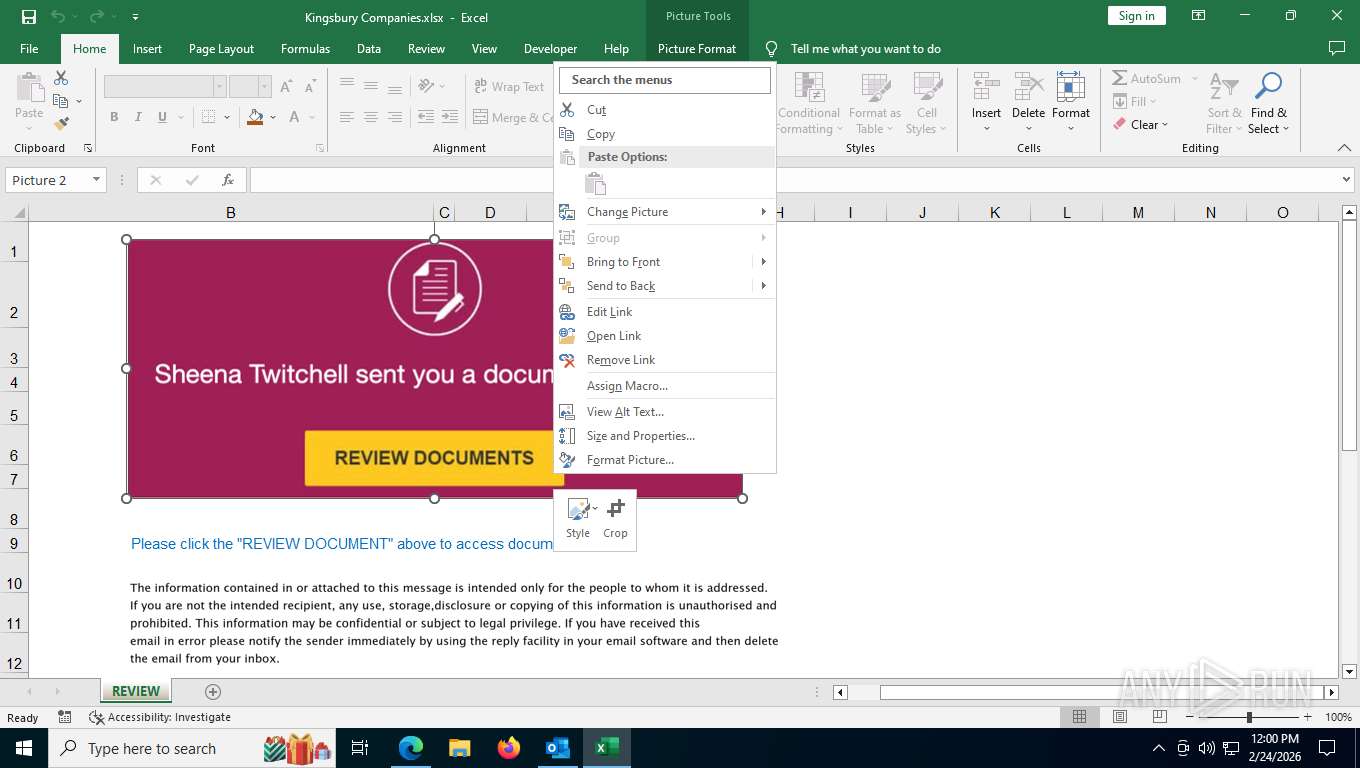Switch to Page Break Preview icon
Image resolution: width=1360 pixels, height=768 pixels.
tap(1160, 717)
